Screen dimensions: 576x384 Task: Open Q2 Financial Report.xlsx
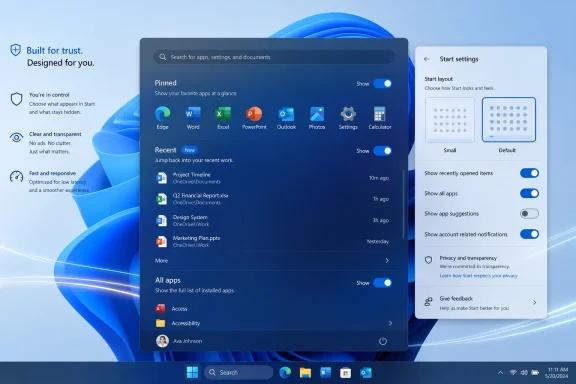pos(272,199)
